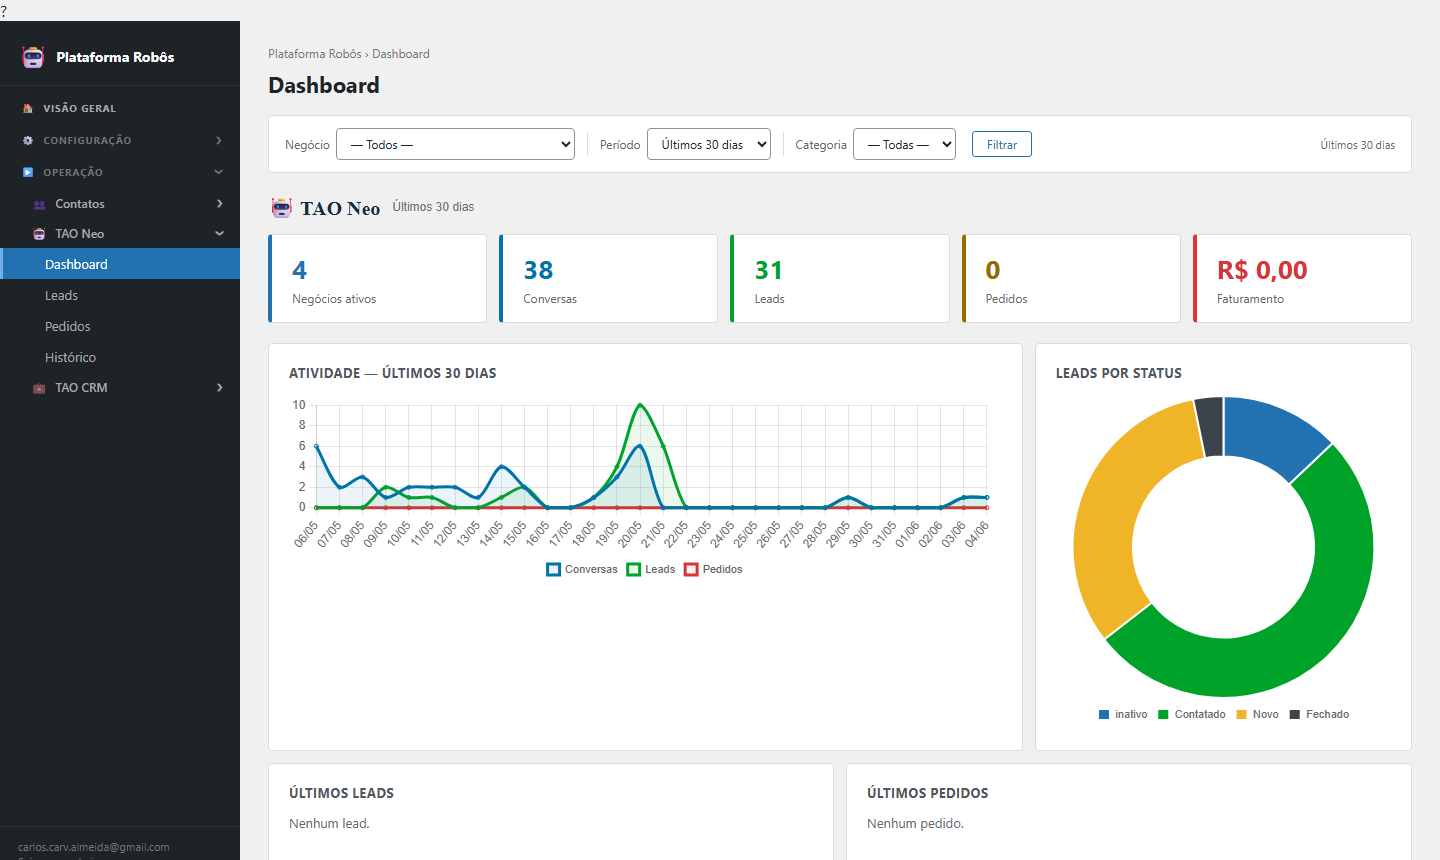Toggle Novo in donut legend
1440x860 pixels.
click(1258, 714)
